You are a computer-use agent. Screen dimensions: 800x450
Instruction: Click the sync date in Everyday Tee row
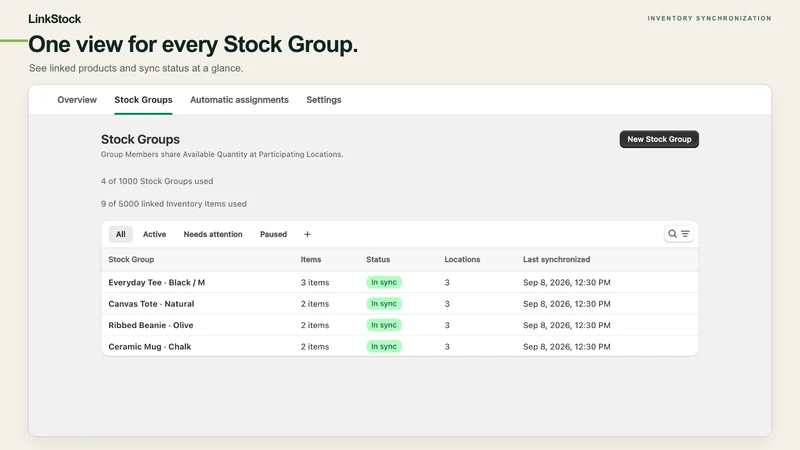click(567, 282)
